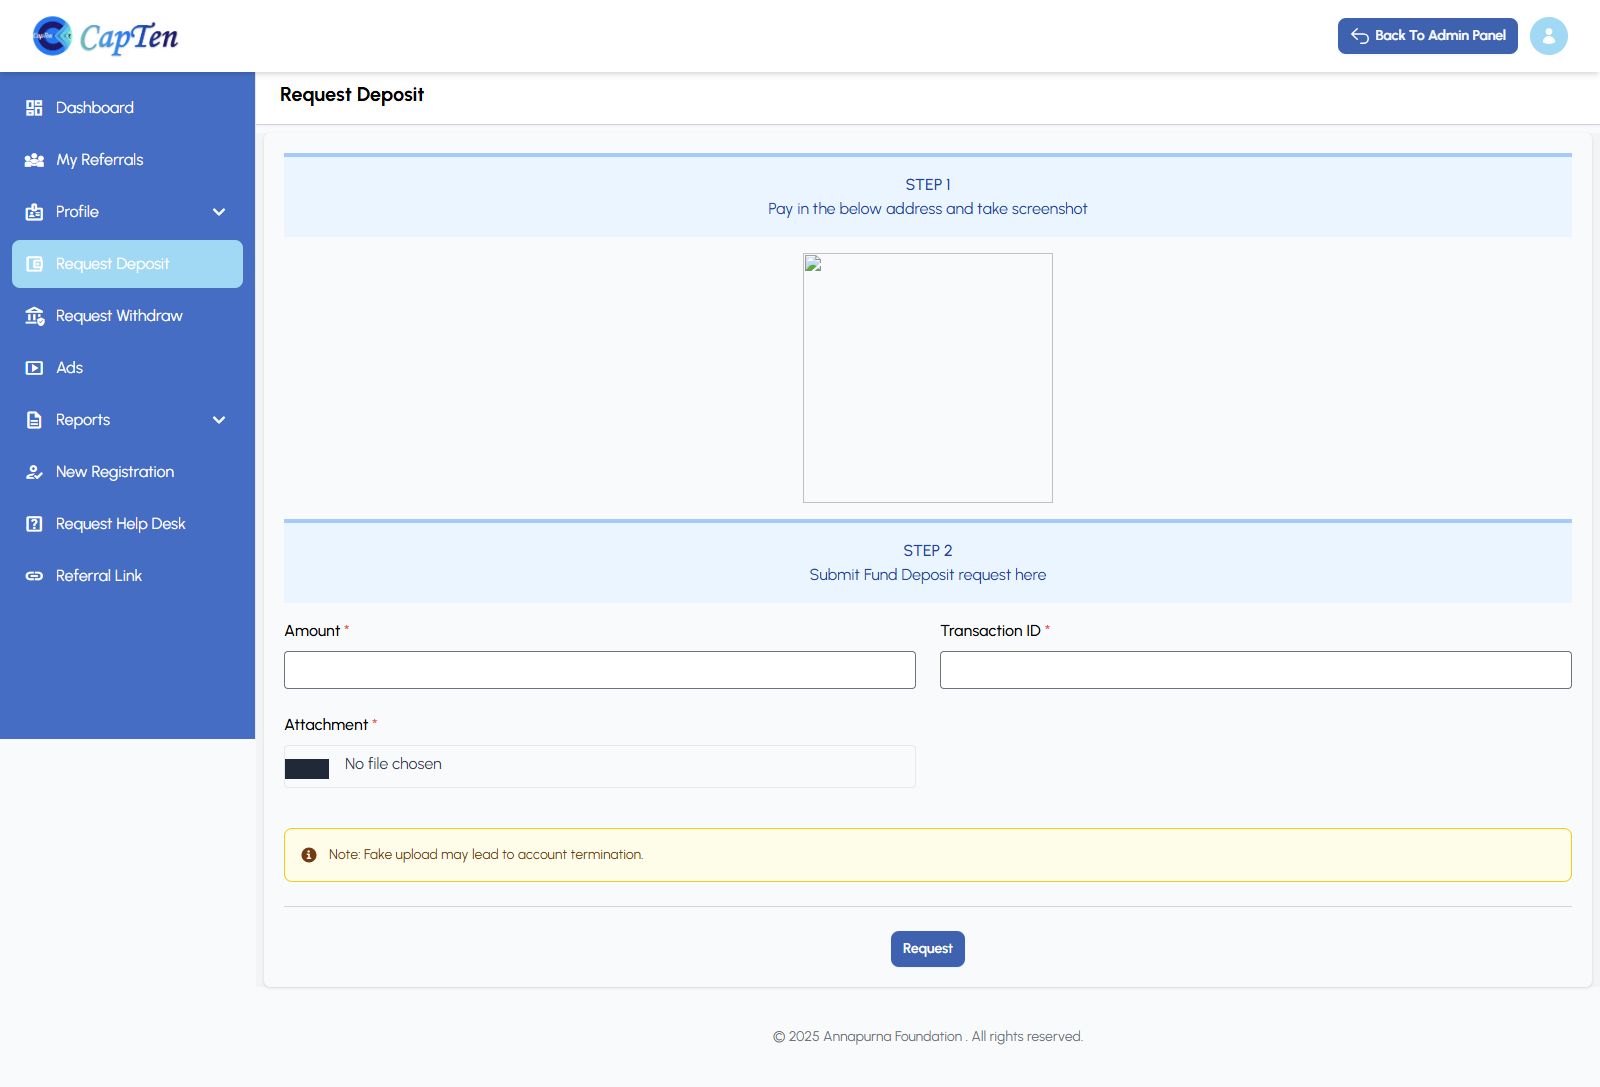1600x1087 pixels.
Task: Submit with the Request button
Action: (x=927, y=949)
